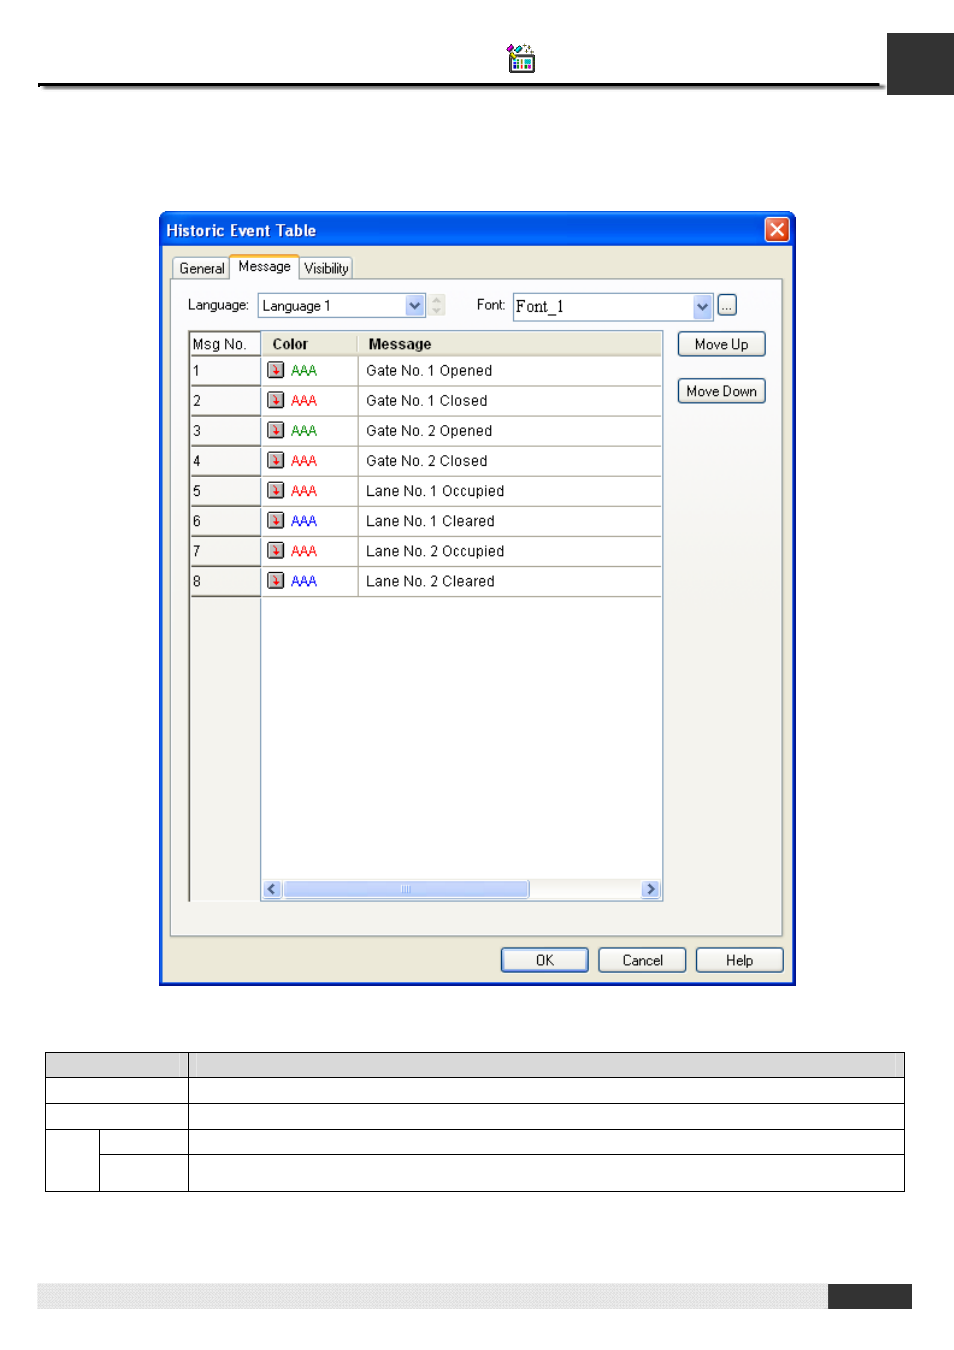The width and height of the screenshot is (954, 1350).
Task: Select row header number 6
Action: [x=225, y=521]
